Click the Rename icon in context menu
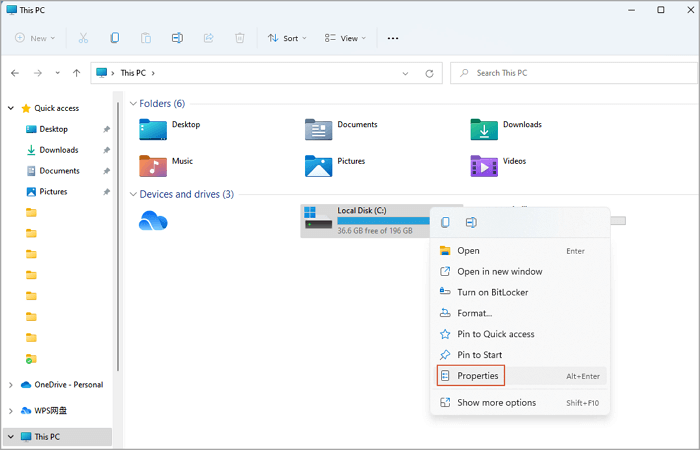The width and height of the screenshot is (700, 450). [470, 222]
